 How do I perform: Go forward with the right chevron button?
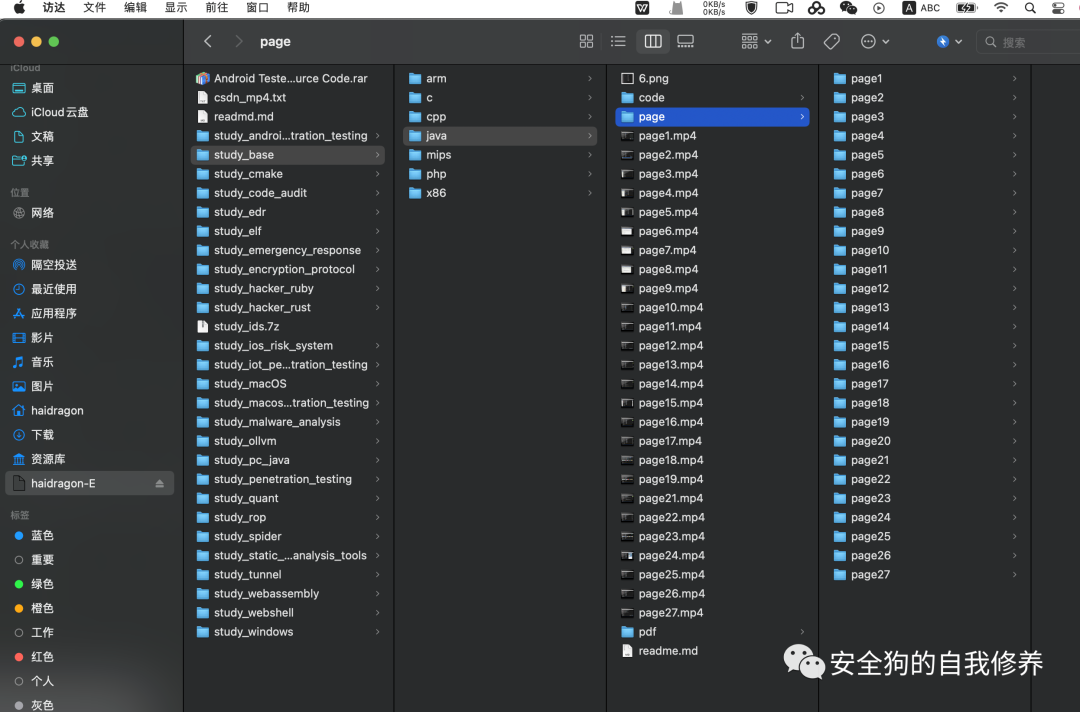point(238,41)
